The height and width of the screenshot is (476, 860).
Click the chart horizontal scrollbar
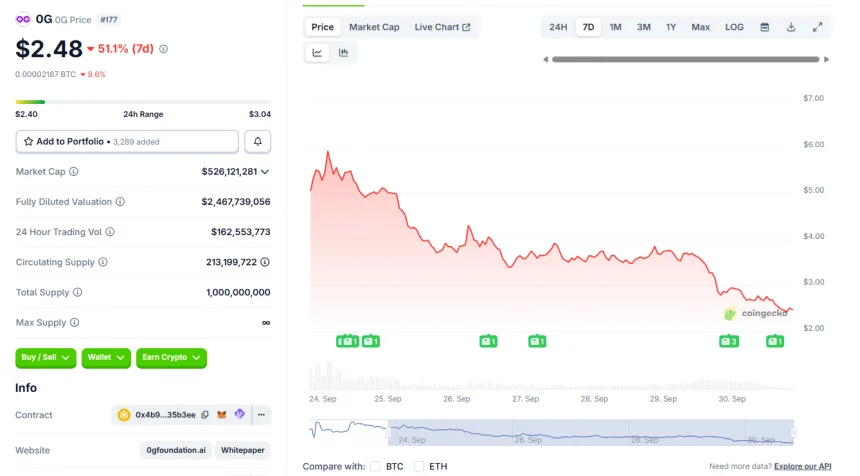click(x=686, y=59)
